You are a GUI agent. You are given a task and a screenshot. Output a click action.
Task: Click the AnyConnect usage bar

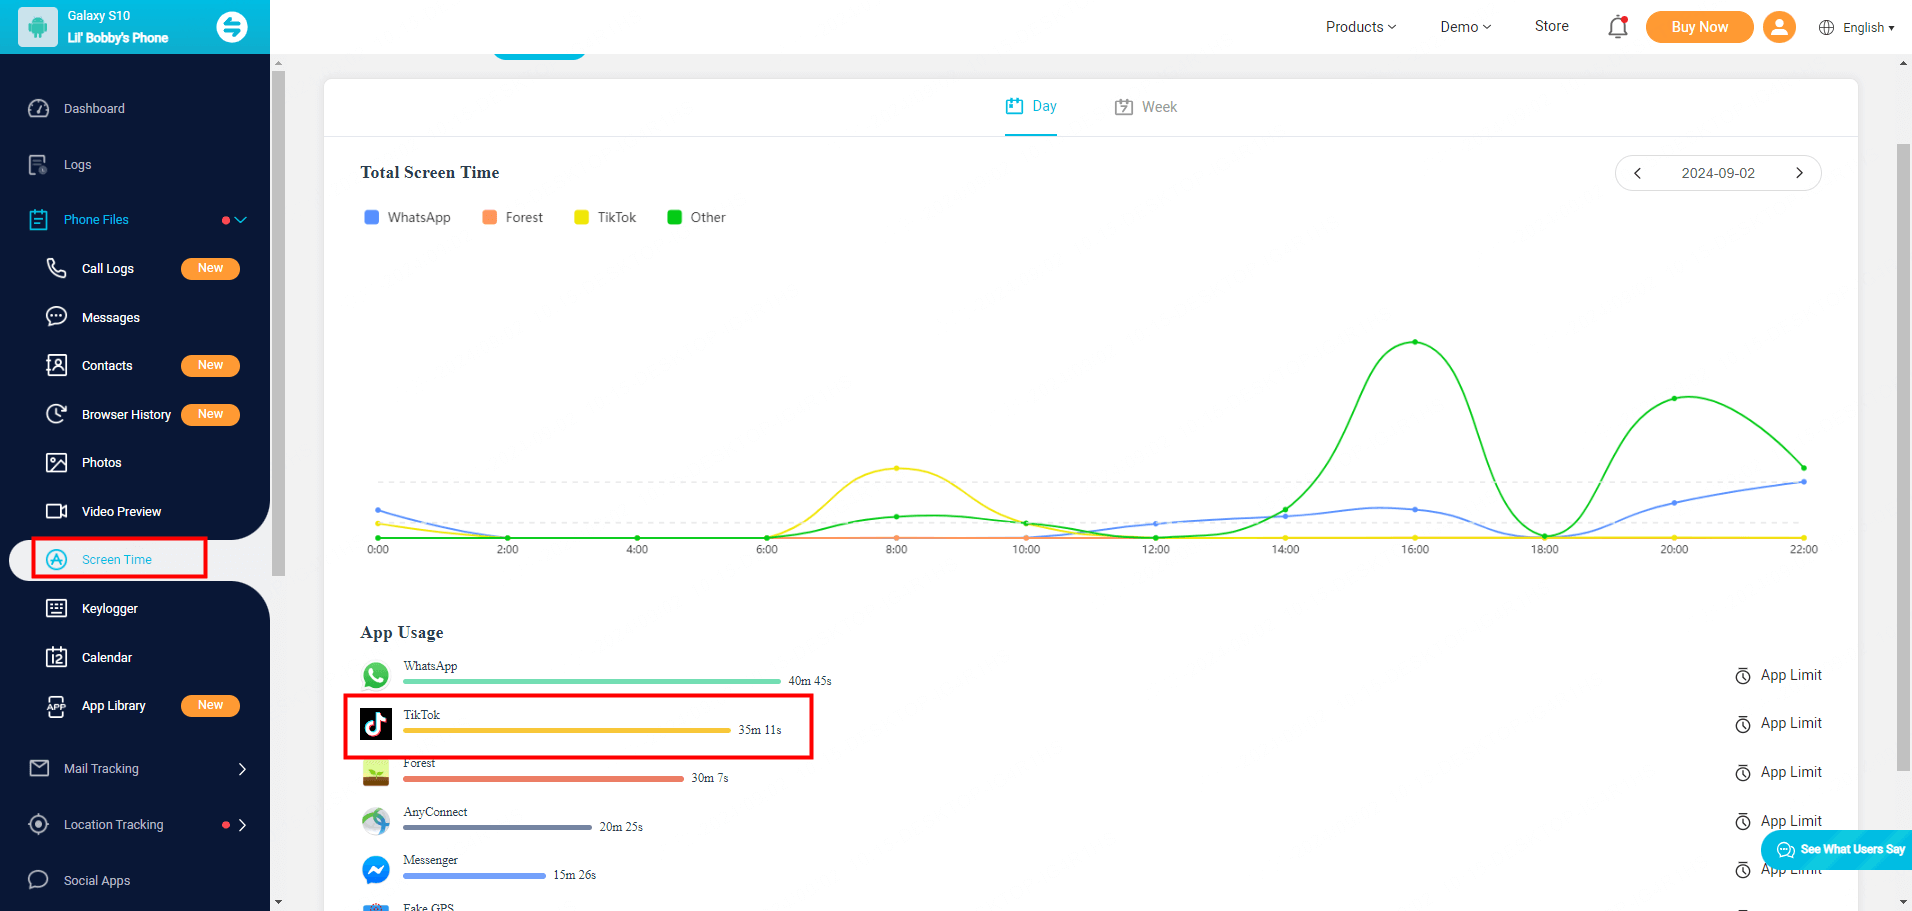[x=497, y=827]
